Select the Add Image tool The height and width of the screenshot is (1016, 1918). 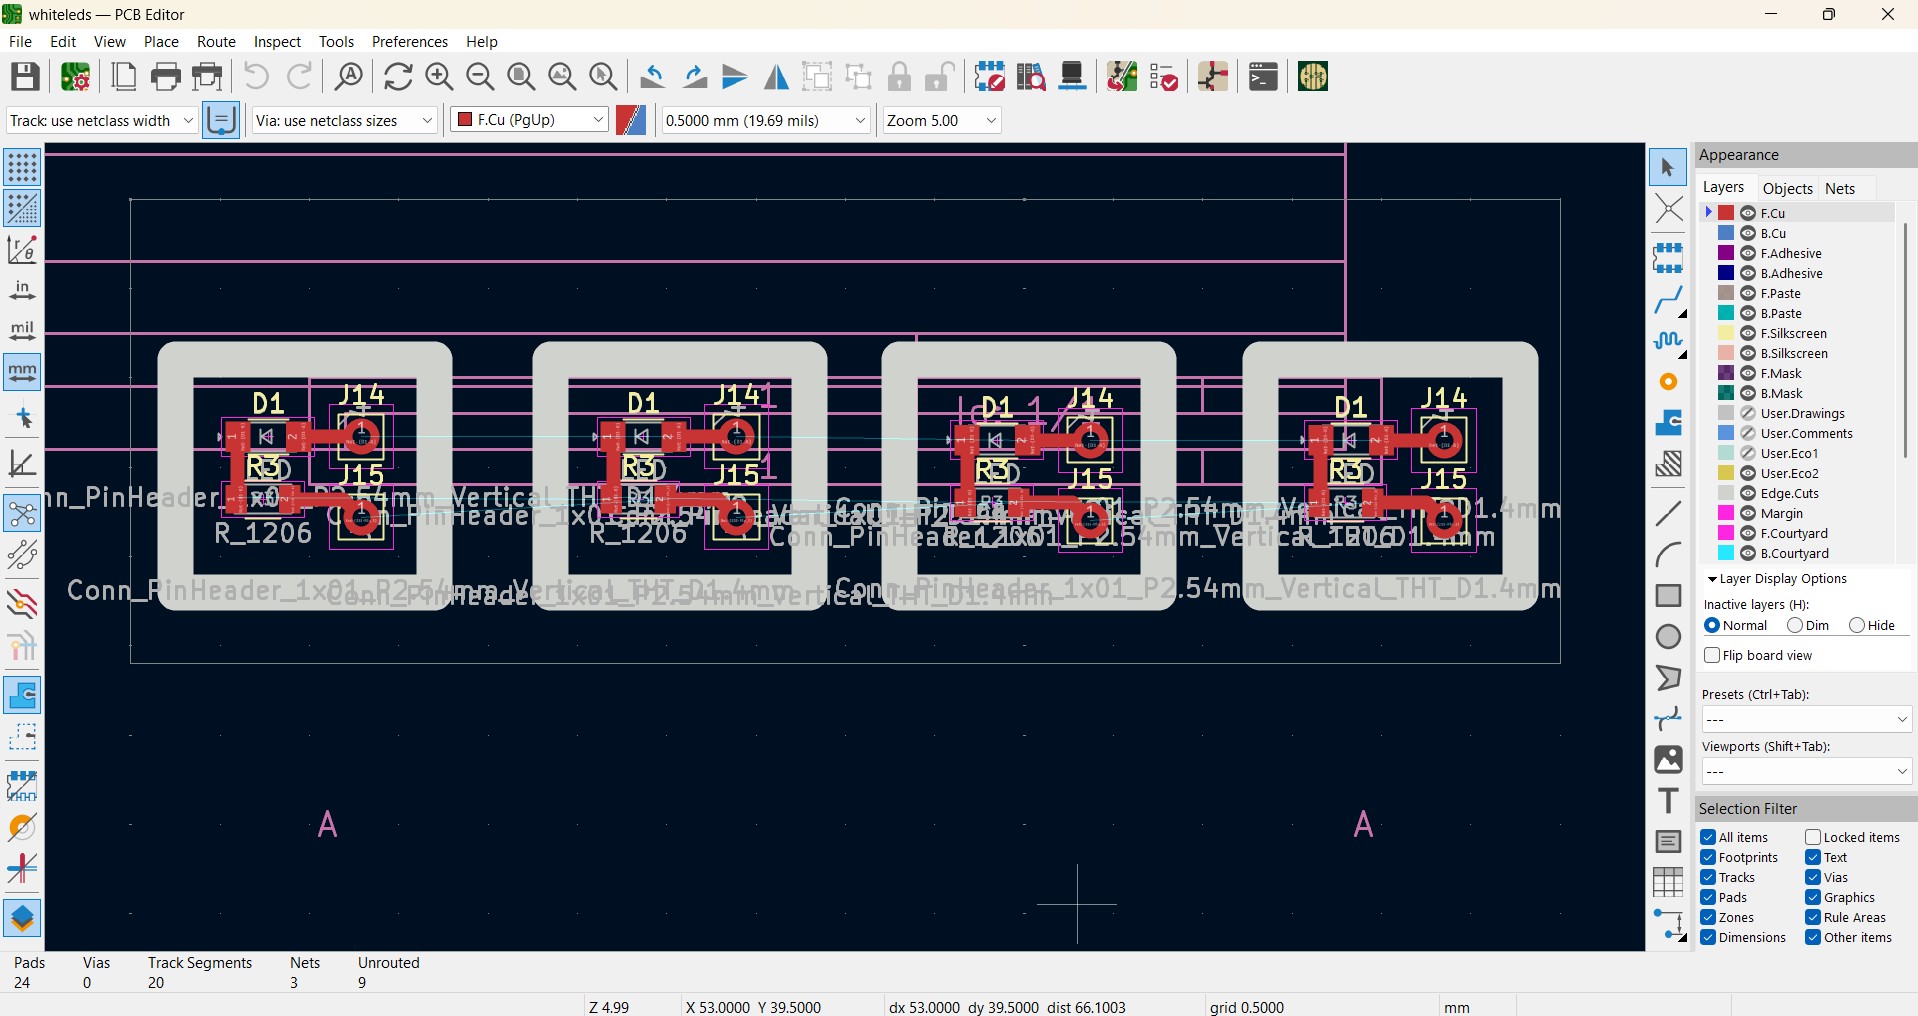coord(1668,760)
